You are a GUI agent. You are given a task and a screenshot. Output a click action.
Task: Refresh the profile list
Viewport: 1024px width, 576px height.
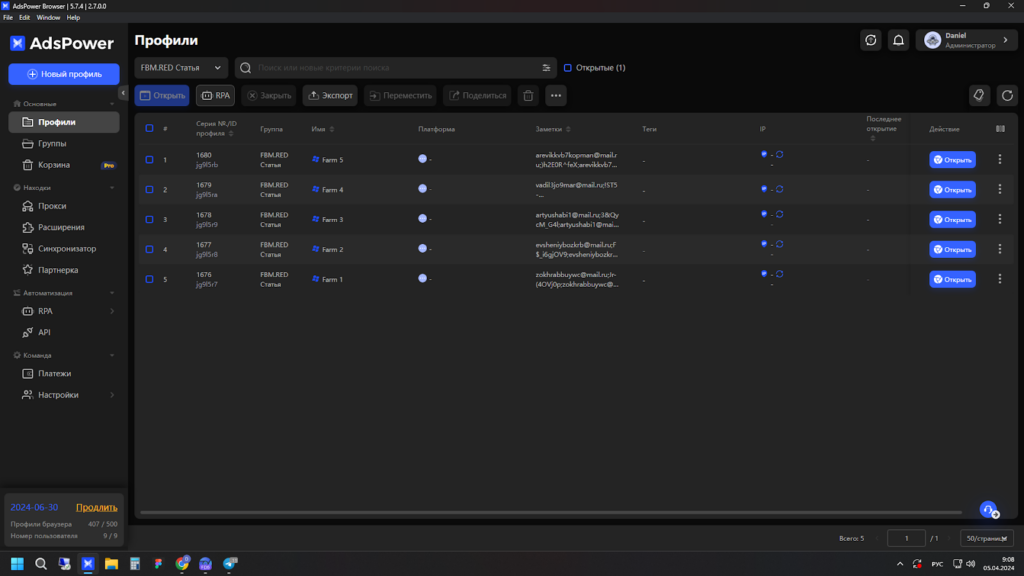[x=1007, y=95]
